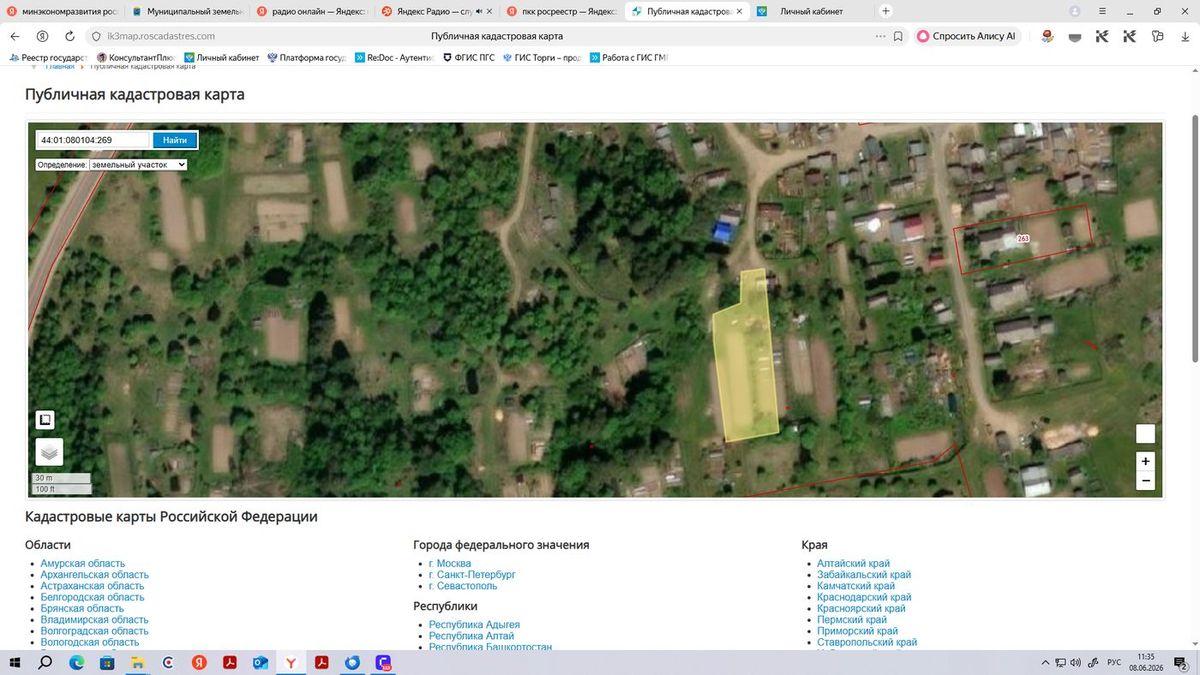Open г. Санкт-Петербург link
The height and width of the screenshot is (675, 1200).
point(472,575)
